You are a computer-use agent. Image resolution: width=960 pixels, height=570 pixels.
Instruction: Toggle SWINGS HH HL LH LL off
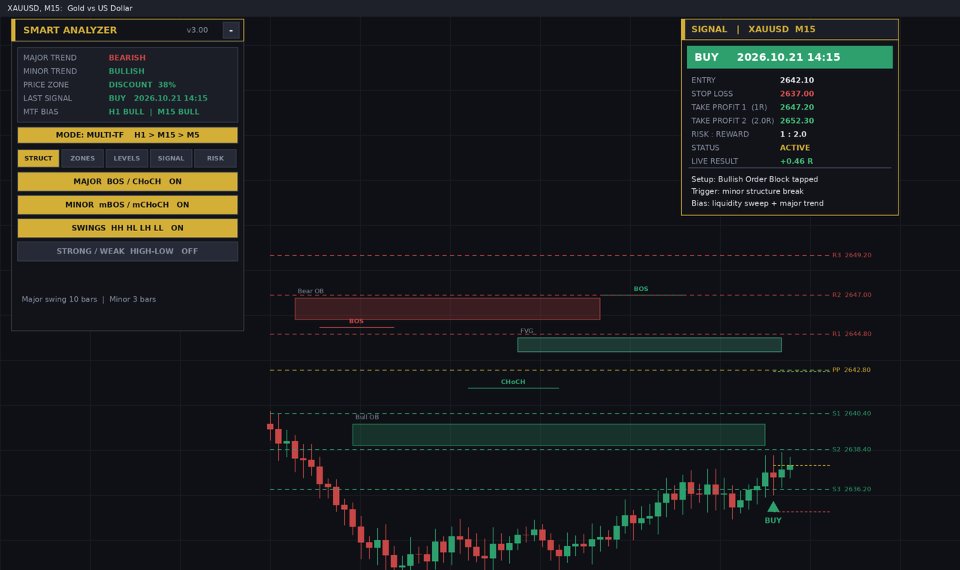tap(127, 228)
